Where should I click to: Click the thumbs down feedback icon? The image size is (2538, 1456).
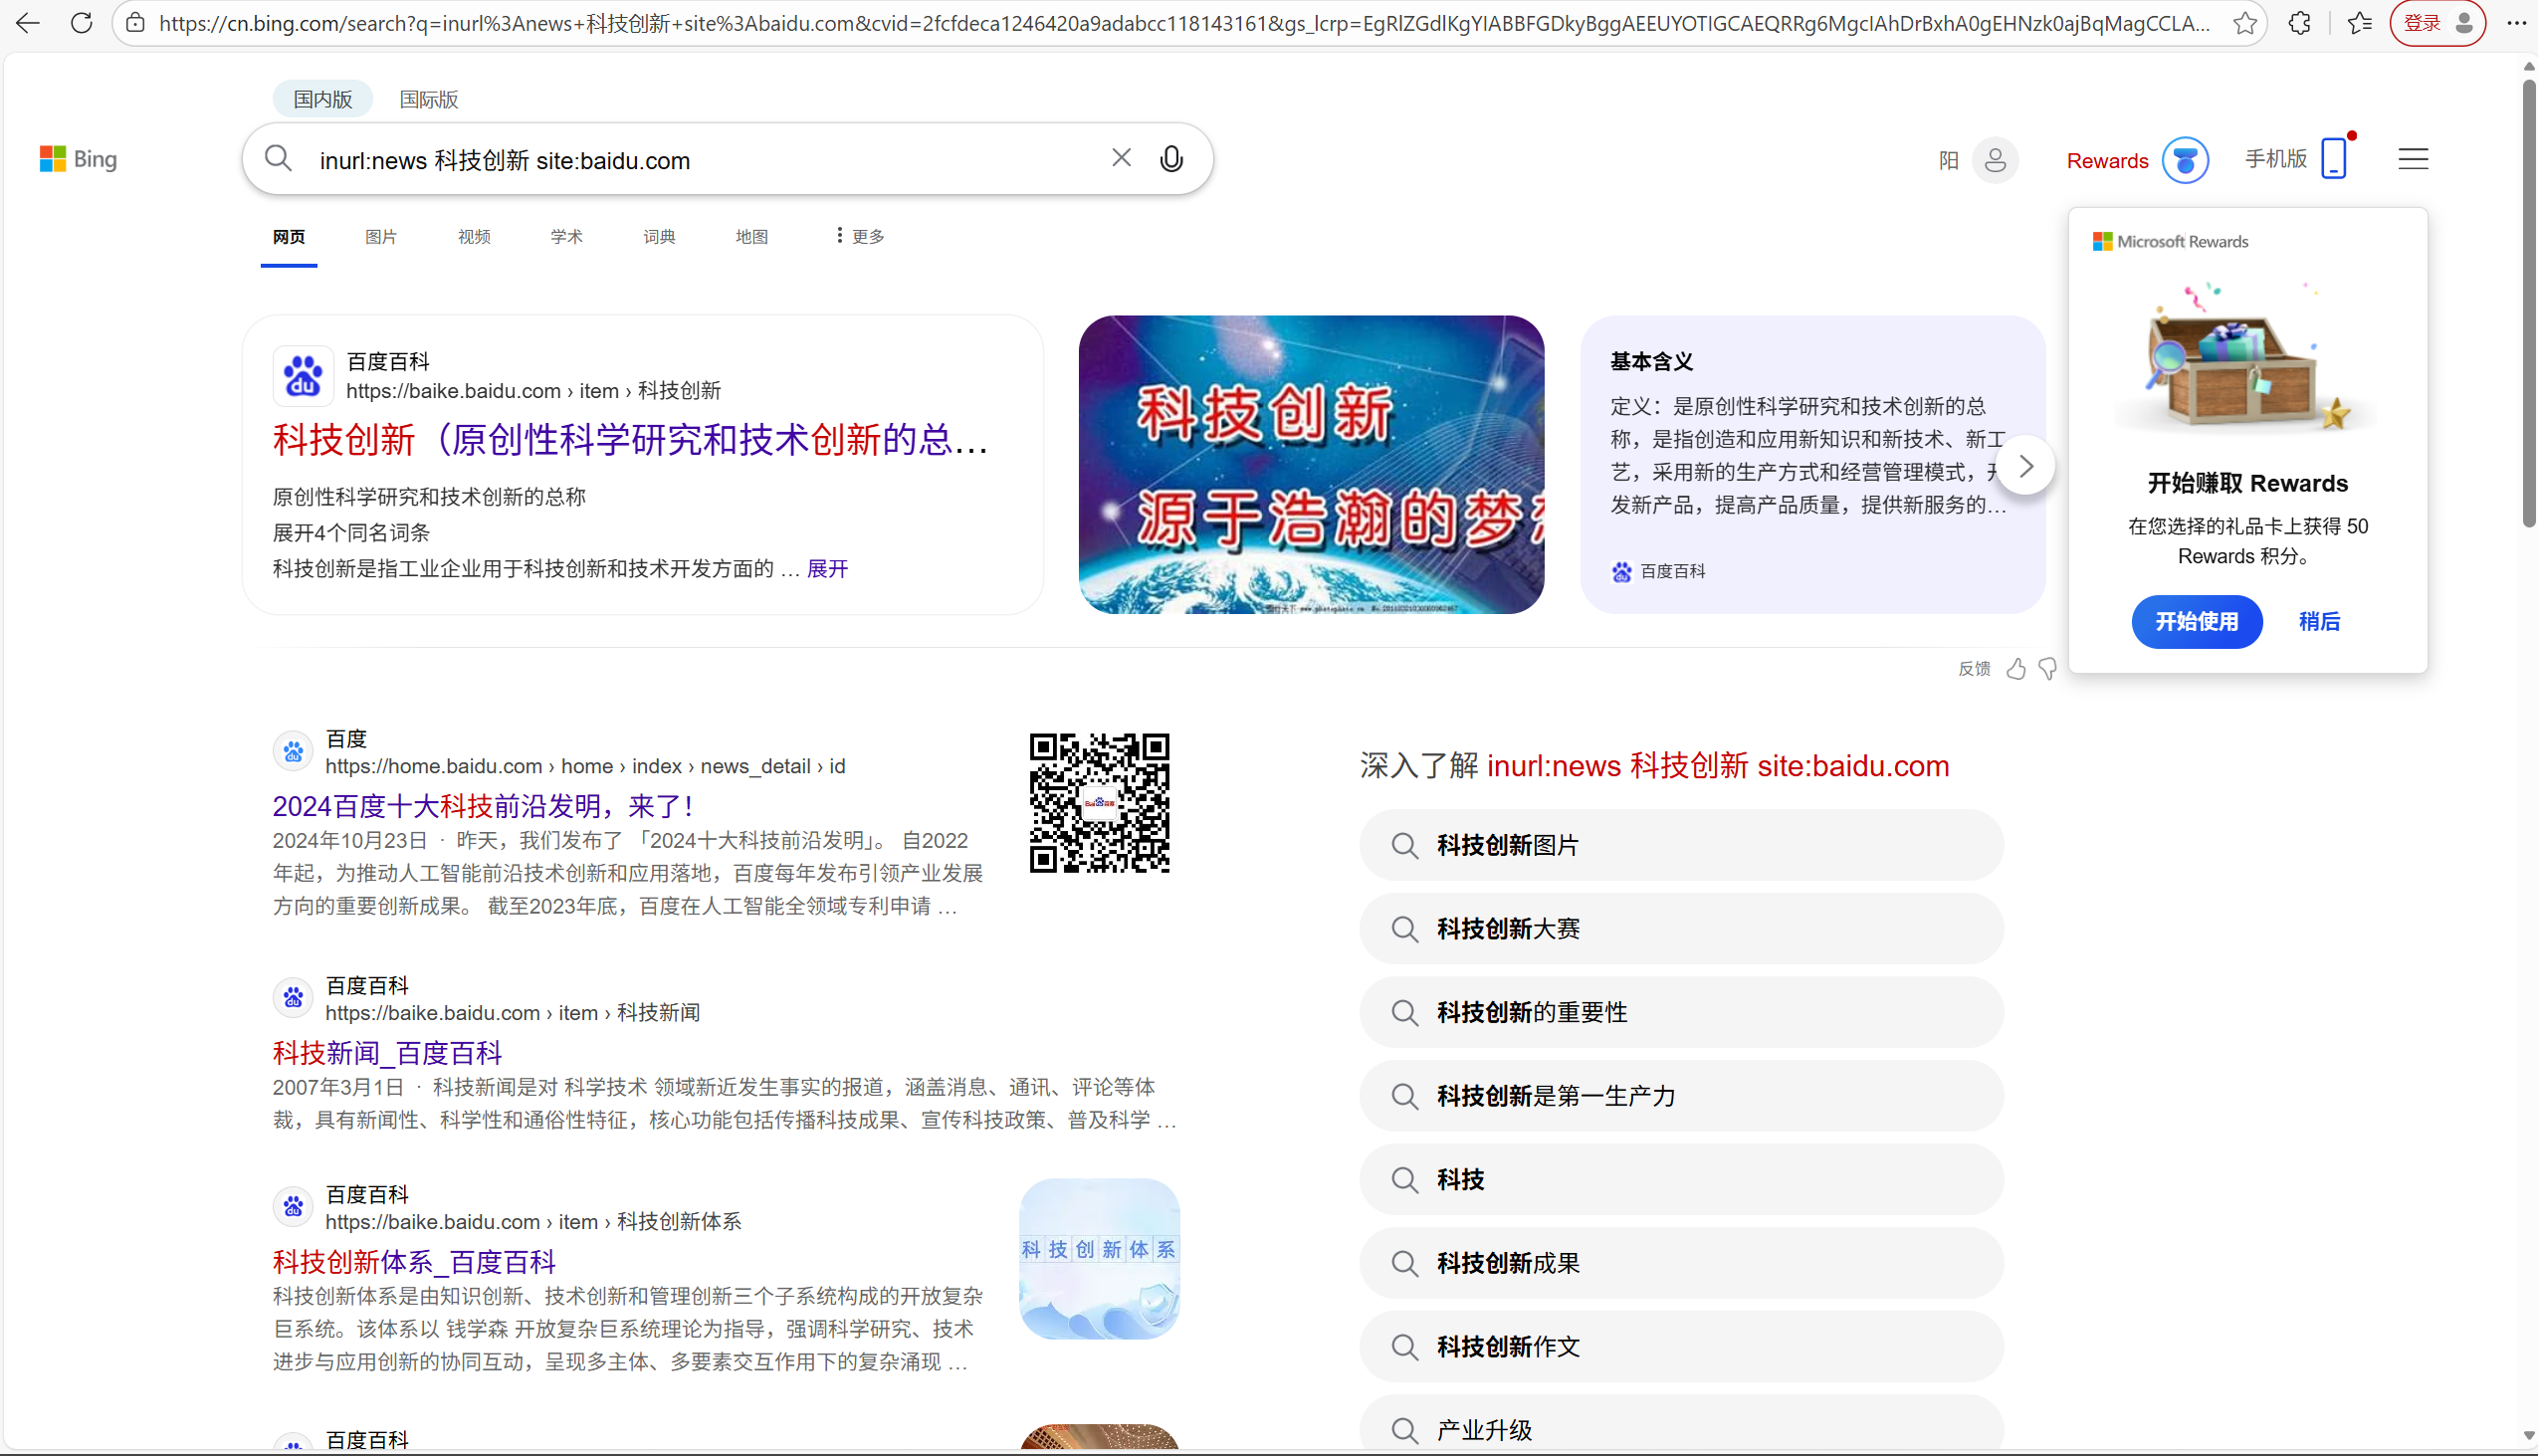(x=2047, y=669)
